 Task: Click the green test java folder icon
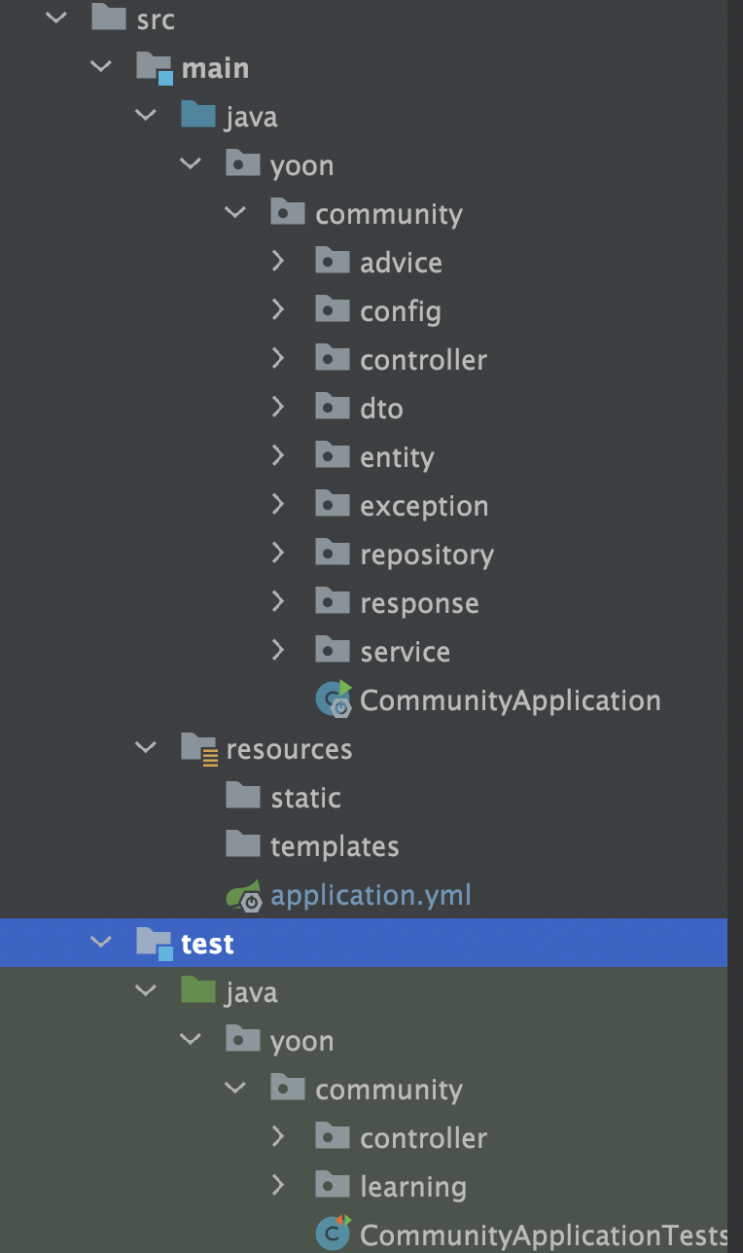click(198, 991)
